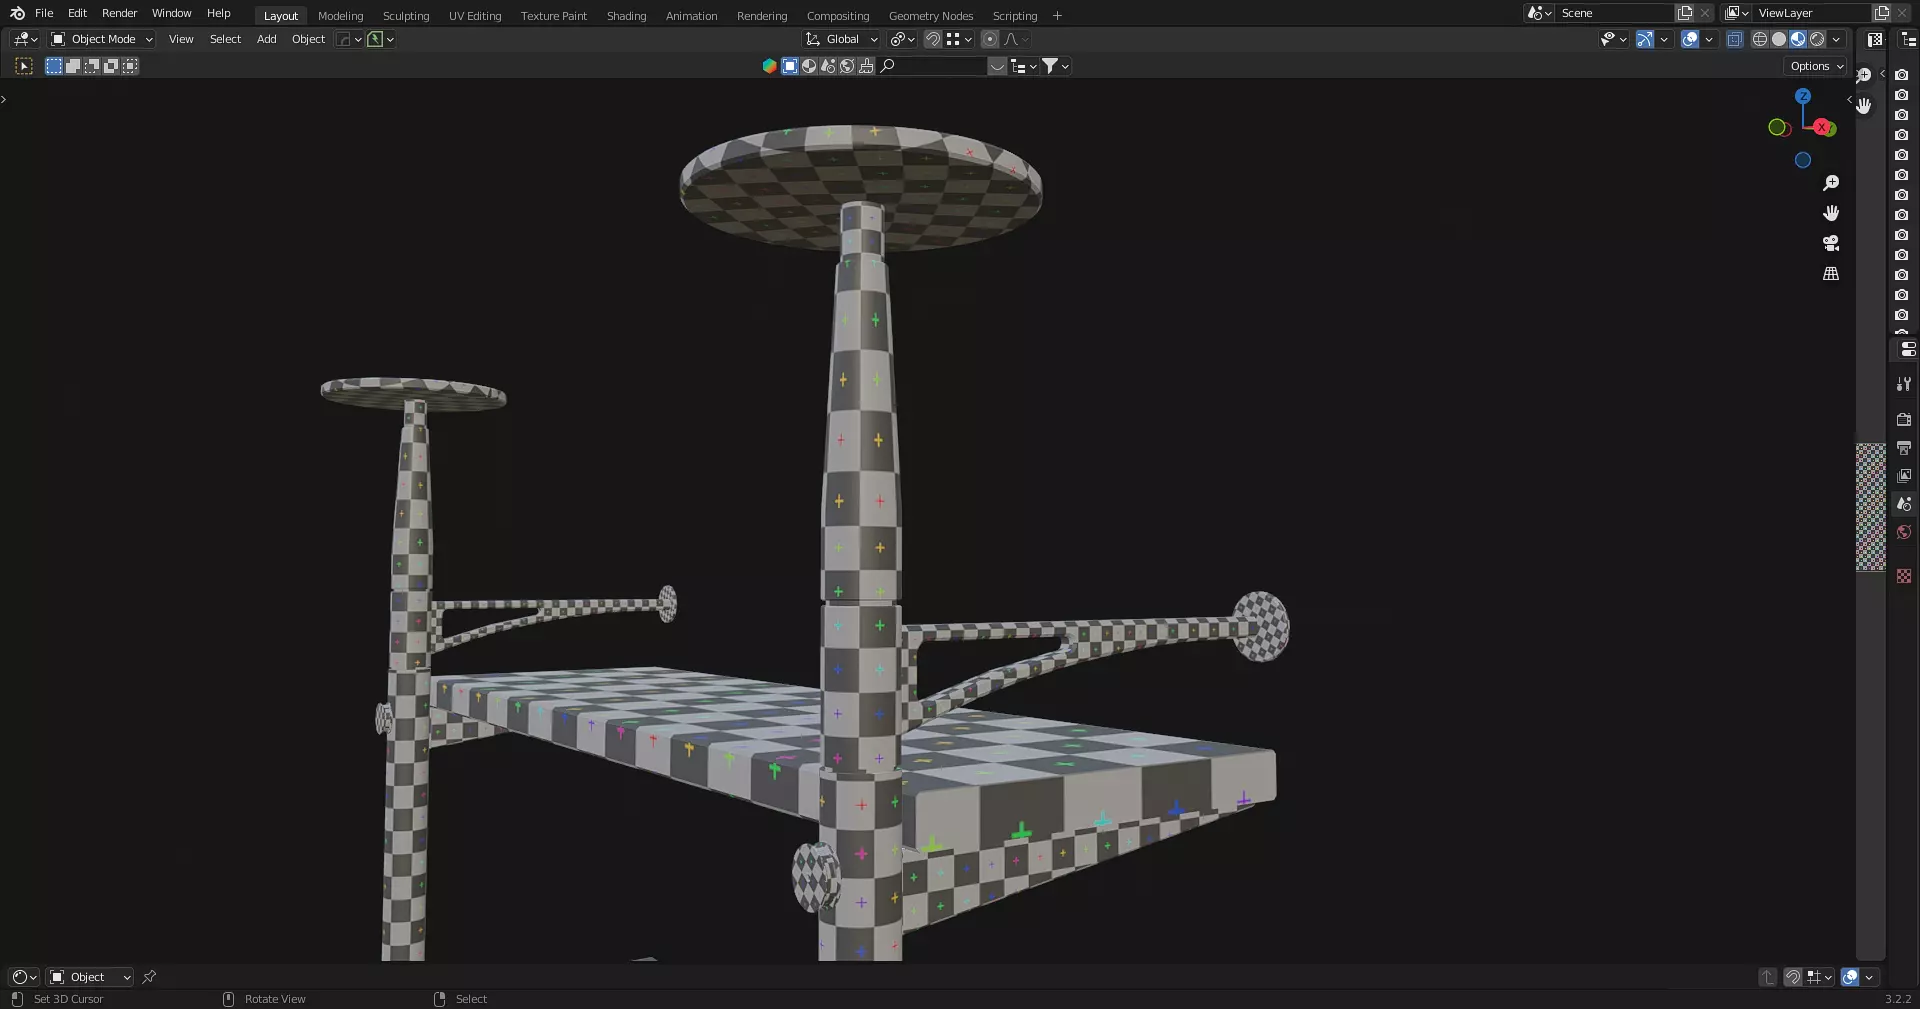The image size is (1920, 1009).
Task: Toggle camera view icon
Action: pos(1831,243)
